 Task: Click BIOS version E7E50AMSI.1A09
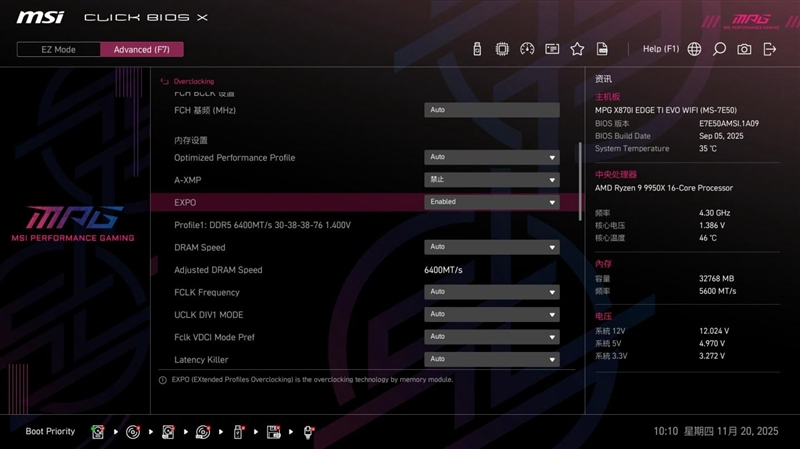729,123
